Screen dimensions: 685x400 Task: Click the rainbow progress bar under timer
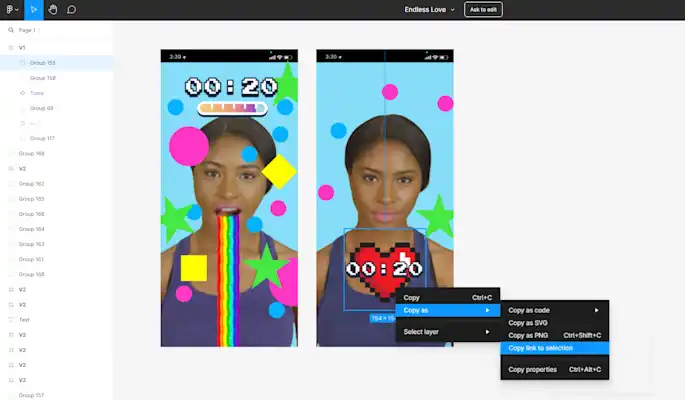232,108
